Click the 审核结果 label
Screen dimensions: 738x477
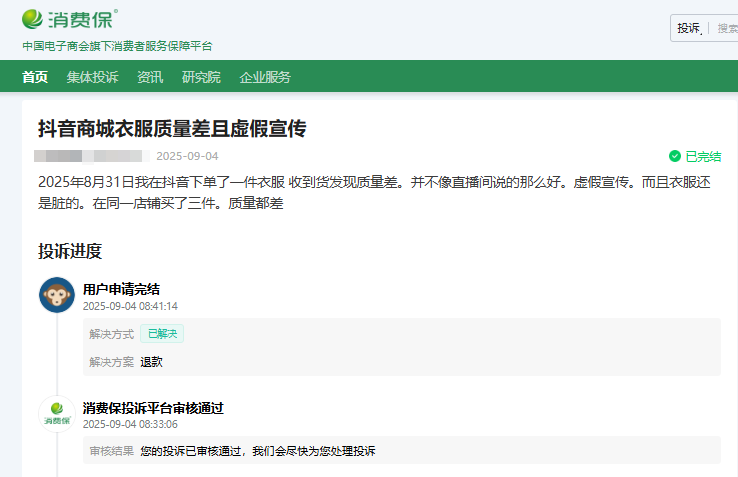point(112,451)
